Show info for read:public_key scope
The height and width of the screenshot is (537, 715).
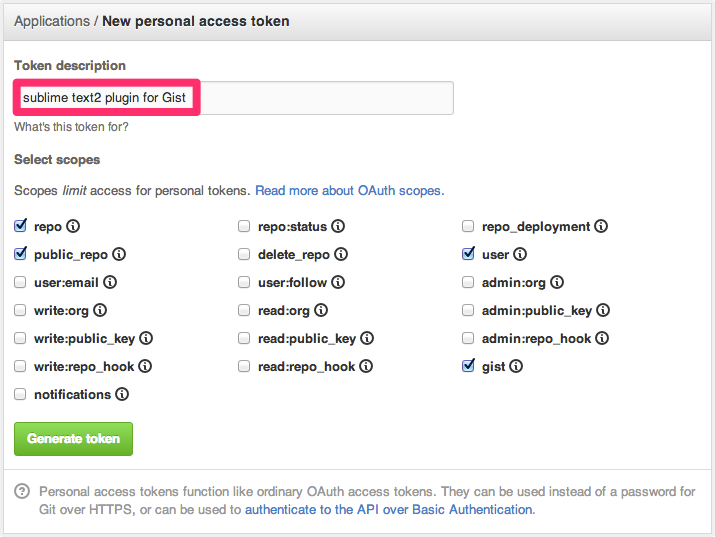(367, 339)
